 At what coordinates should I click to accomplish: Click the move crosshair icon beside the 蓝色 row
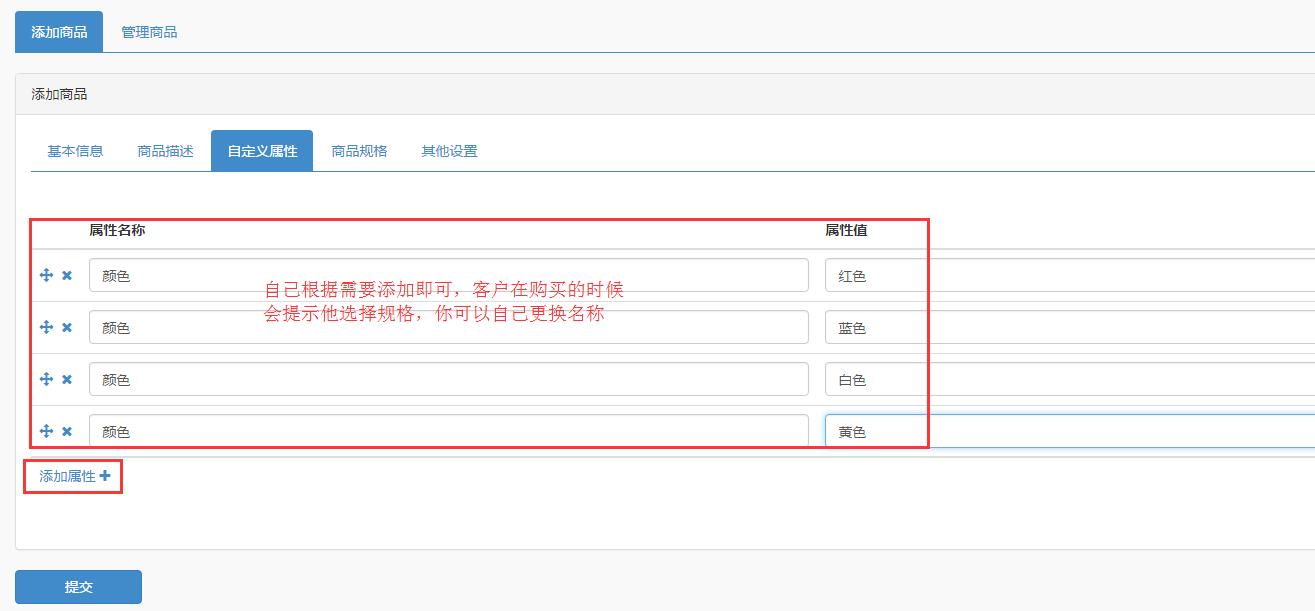[x=48, y=327]
